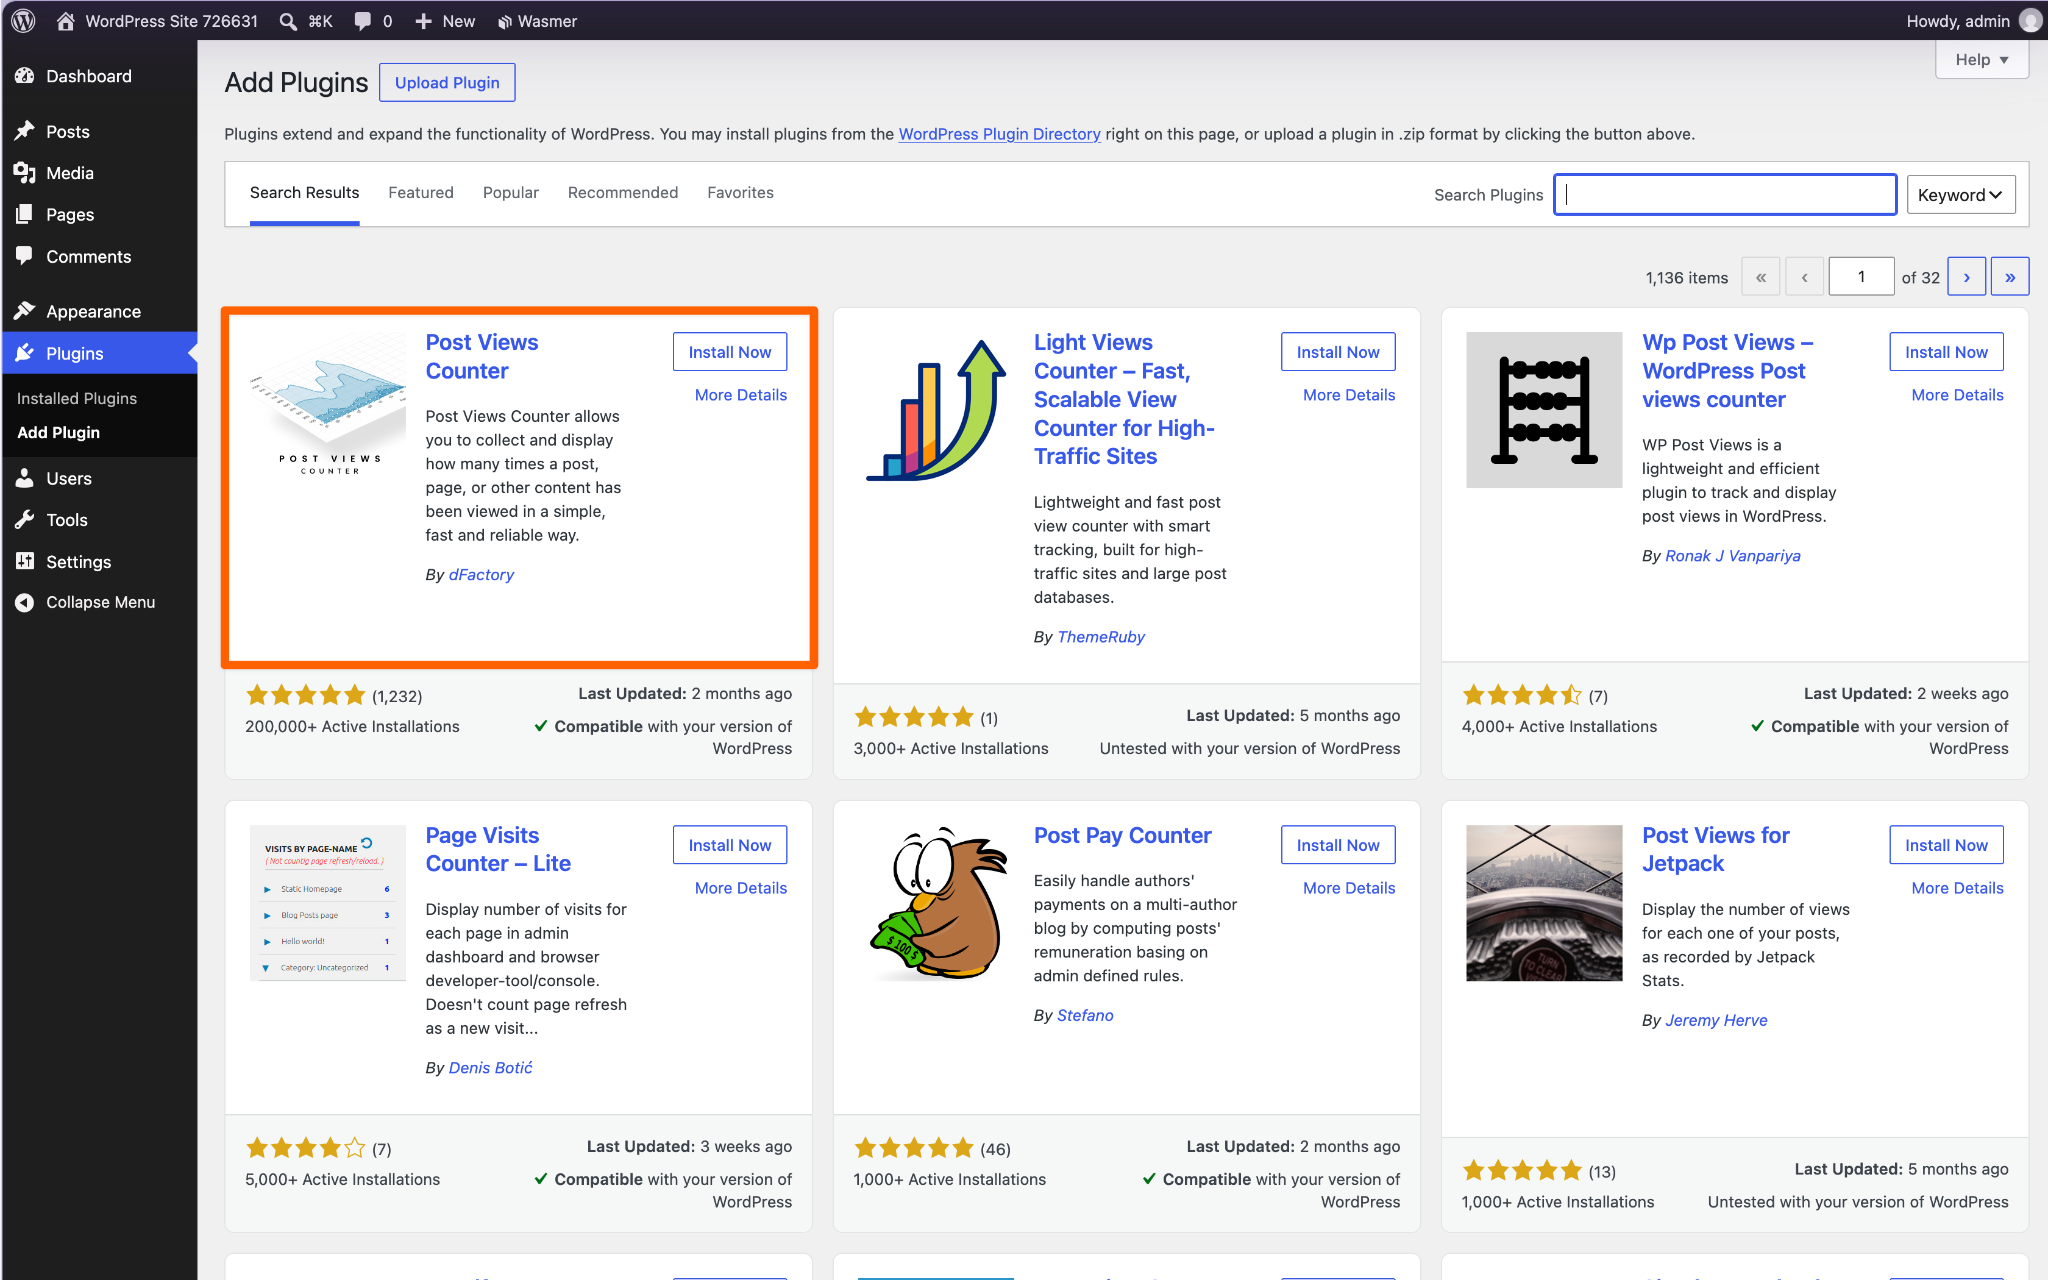Click the Post Pay Counter owl thumbnail
This screenshot has width=2048, height=1280.
pos(938,903)
